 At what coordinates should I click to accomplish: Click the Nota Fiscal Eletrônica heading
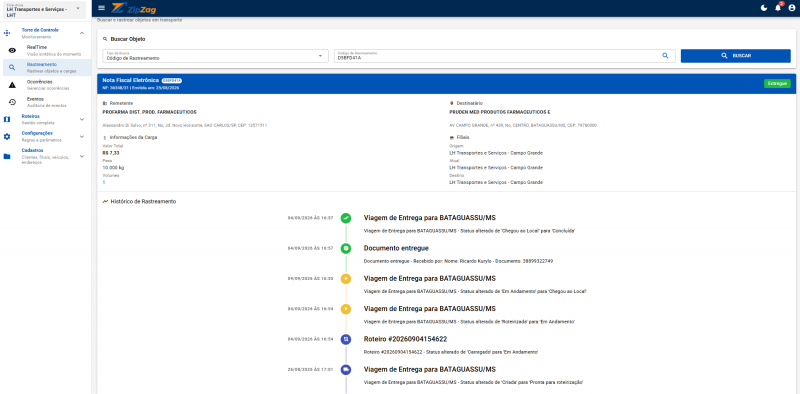point(131,81)
